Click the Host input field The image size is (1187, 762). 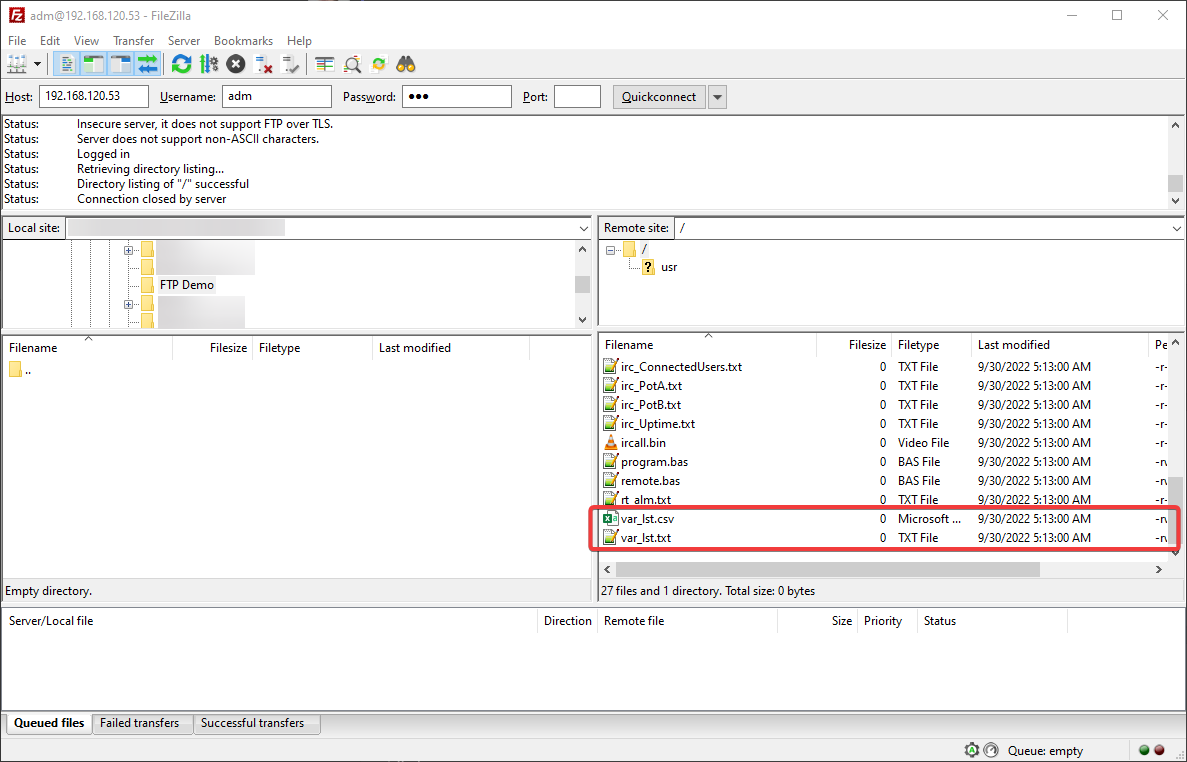(x=94, y=96)
